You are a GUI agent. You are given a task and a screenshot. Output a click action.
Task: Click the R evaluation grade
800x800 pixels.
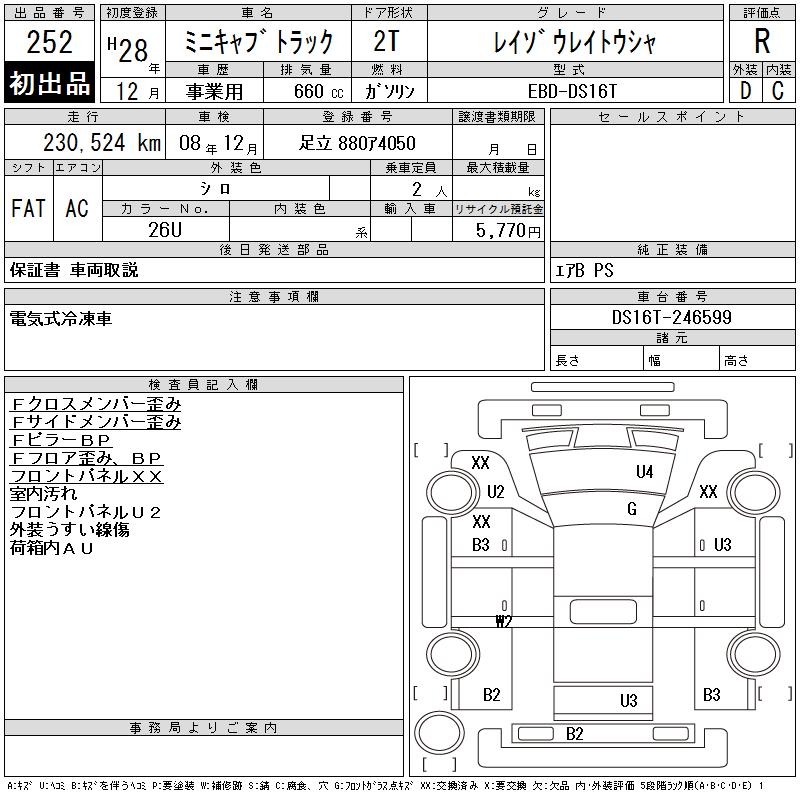coord(762,42)
